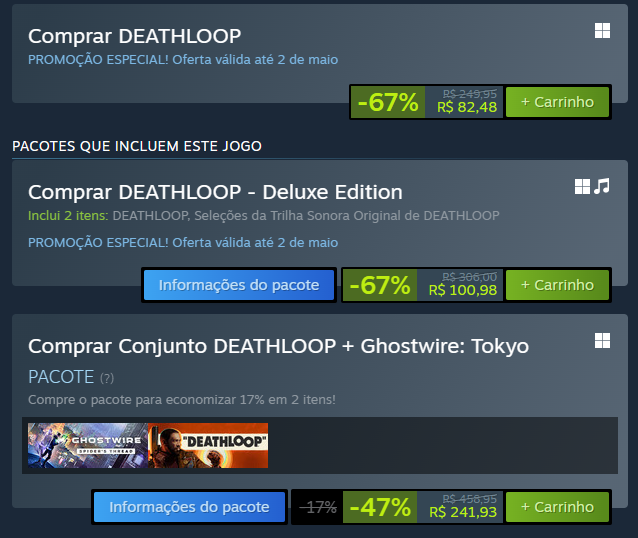This screenshot has width=638, height=538.
Task: Open Deluxe Edition package information
Action: point(239,285)
